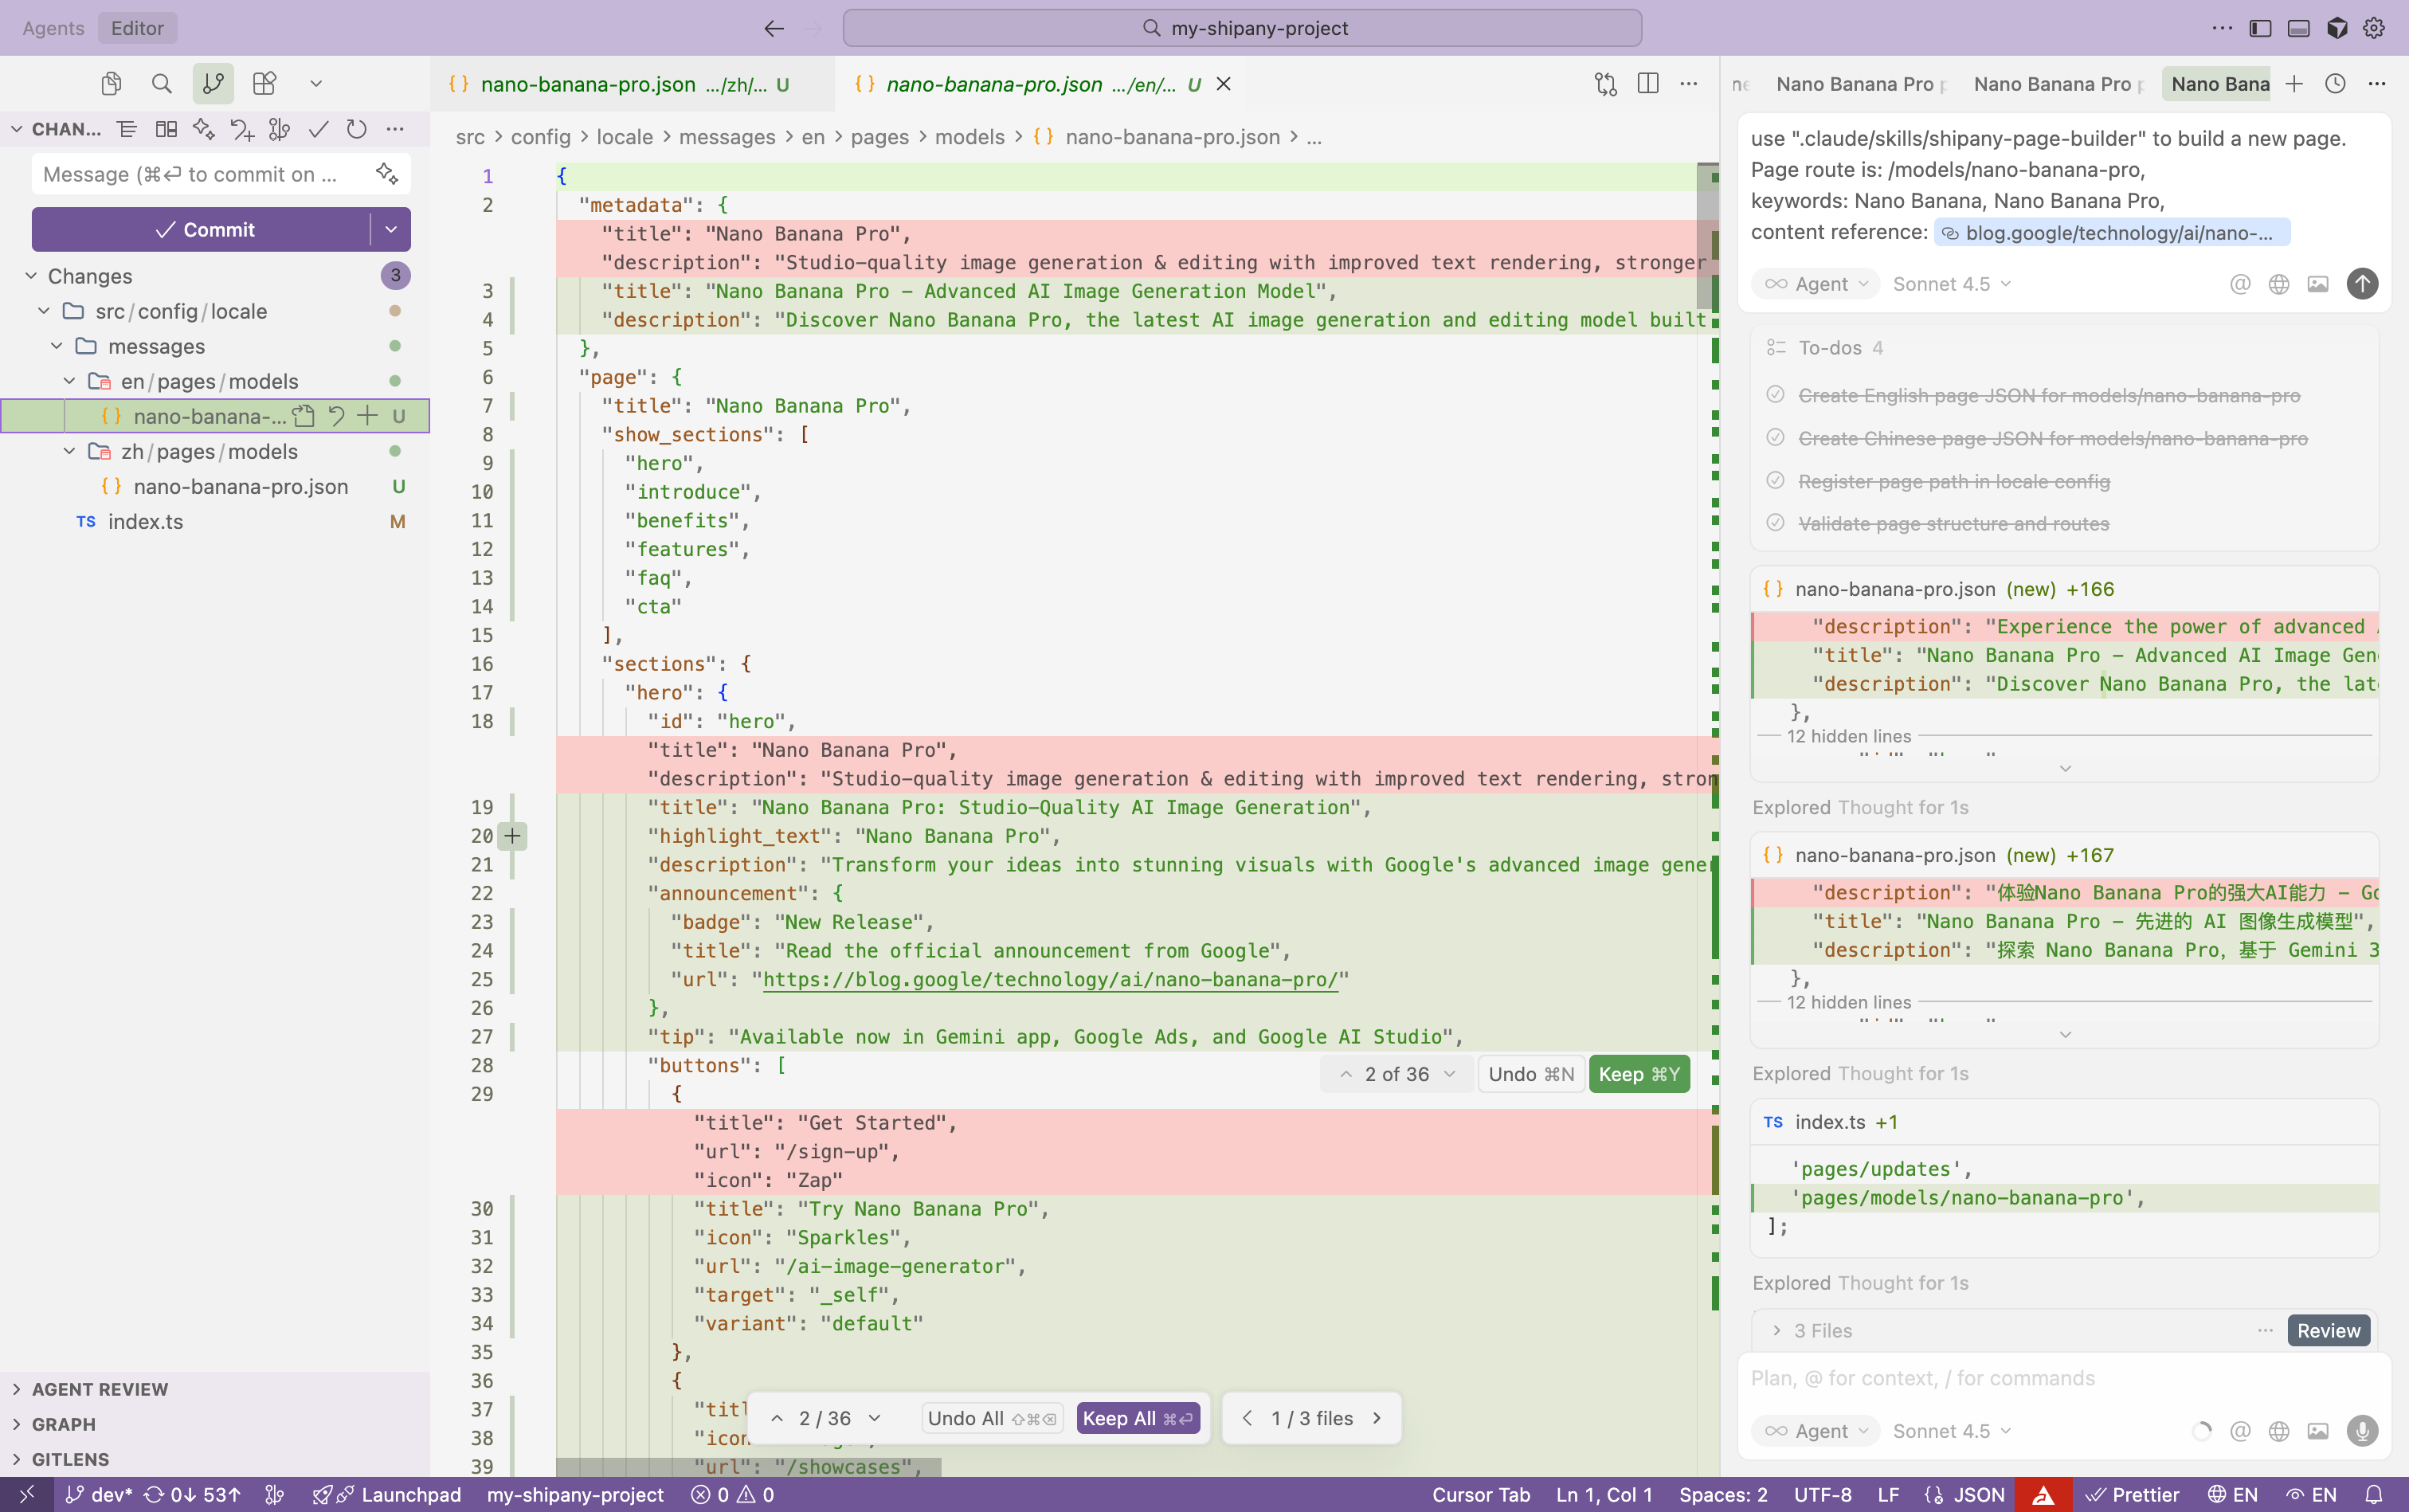Expand the AGENT REVIEW section
2409x1512 pixels.
point(99,1389)
